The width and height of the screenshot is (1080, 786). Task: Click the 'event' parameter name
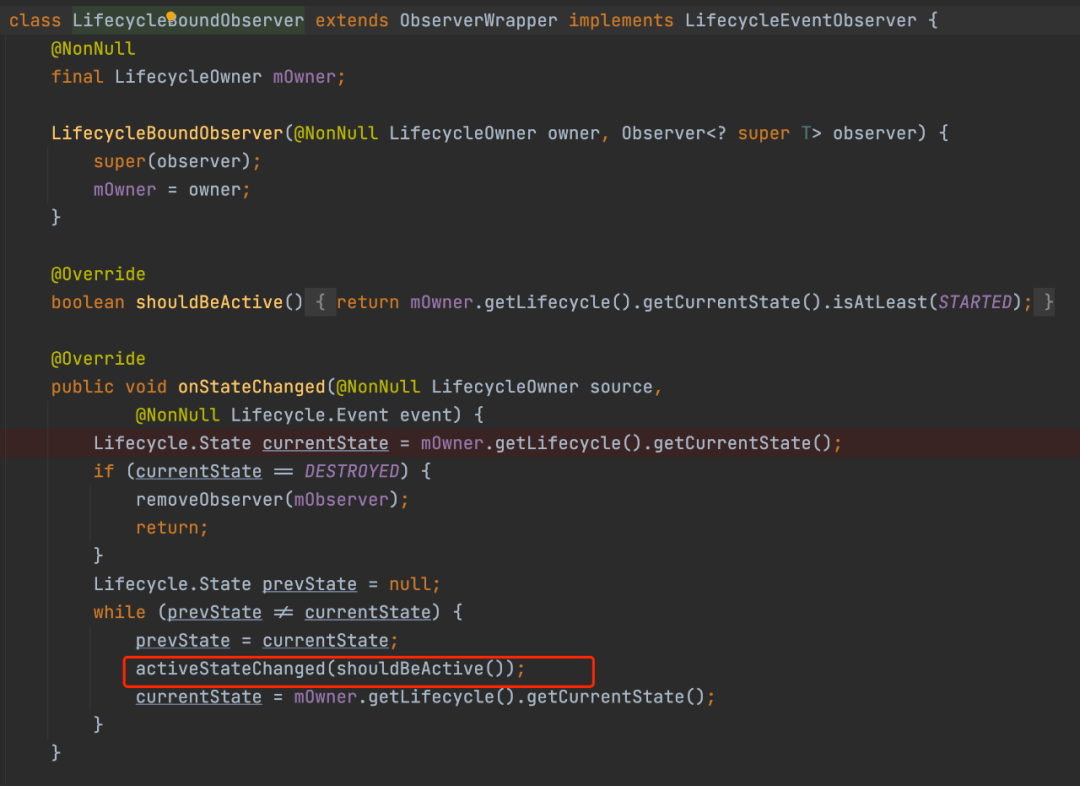426,415
